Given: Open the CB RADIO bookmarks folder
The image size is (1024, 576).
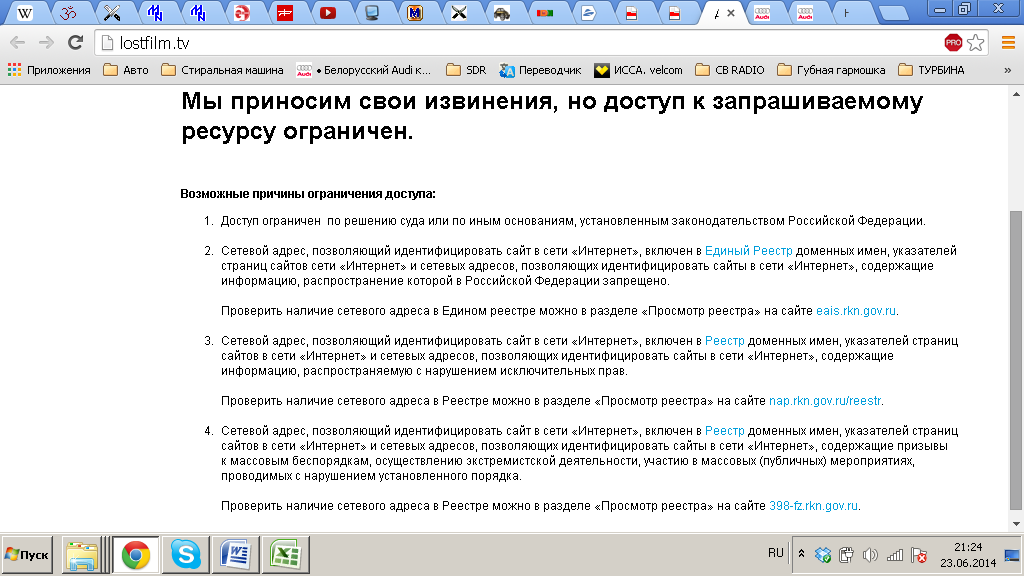Looking at the screenshot, I should coord(729,70).
